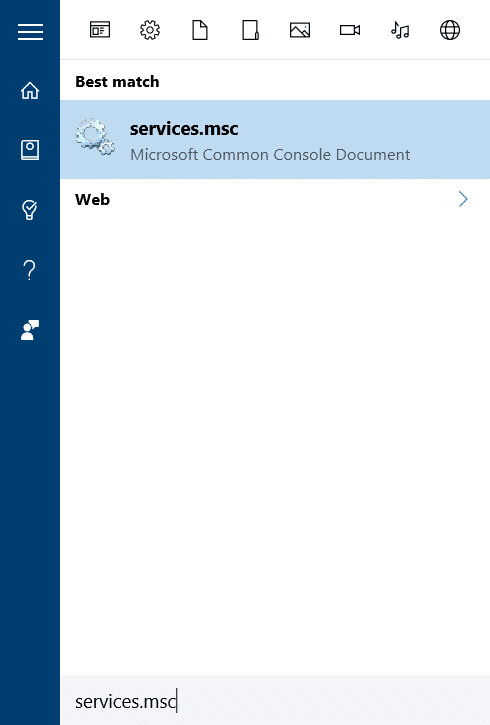Filter results by Documents
This screenshot has height=725, width=490.
pos(200,30)
